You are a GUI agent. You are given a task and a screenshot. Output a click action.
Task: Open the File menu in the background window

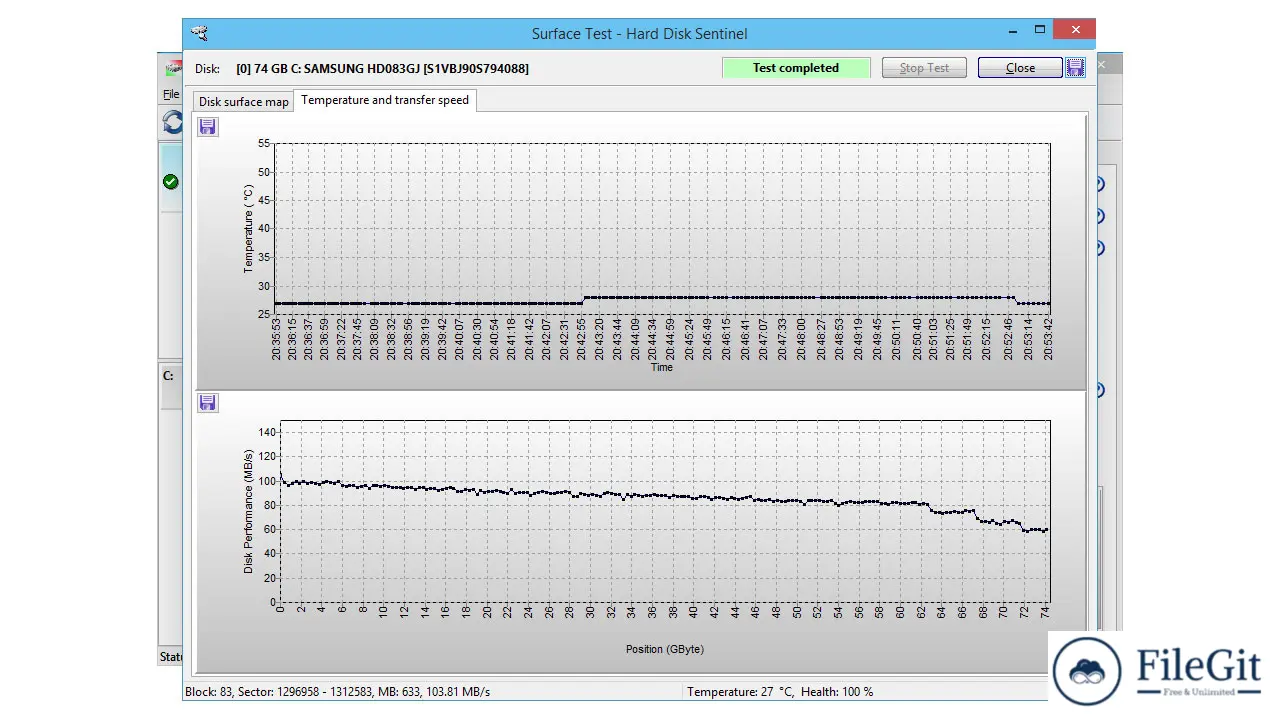tap(171, 94)
